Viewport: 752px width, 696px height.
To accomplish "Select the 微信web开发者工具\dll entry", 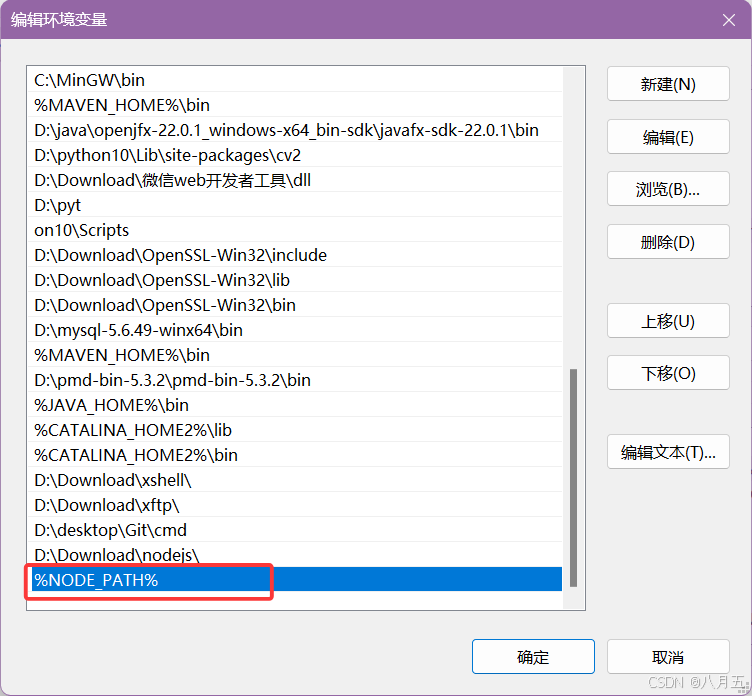I will coord(295,180).
